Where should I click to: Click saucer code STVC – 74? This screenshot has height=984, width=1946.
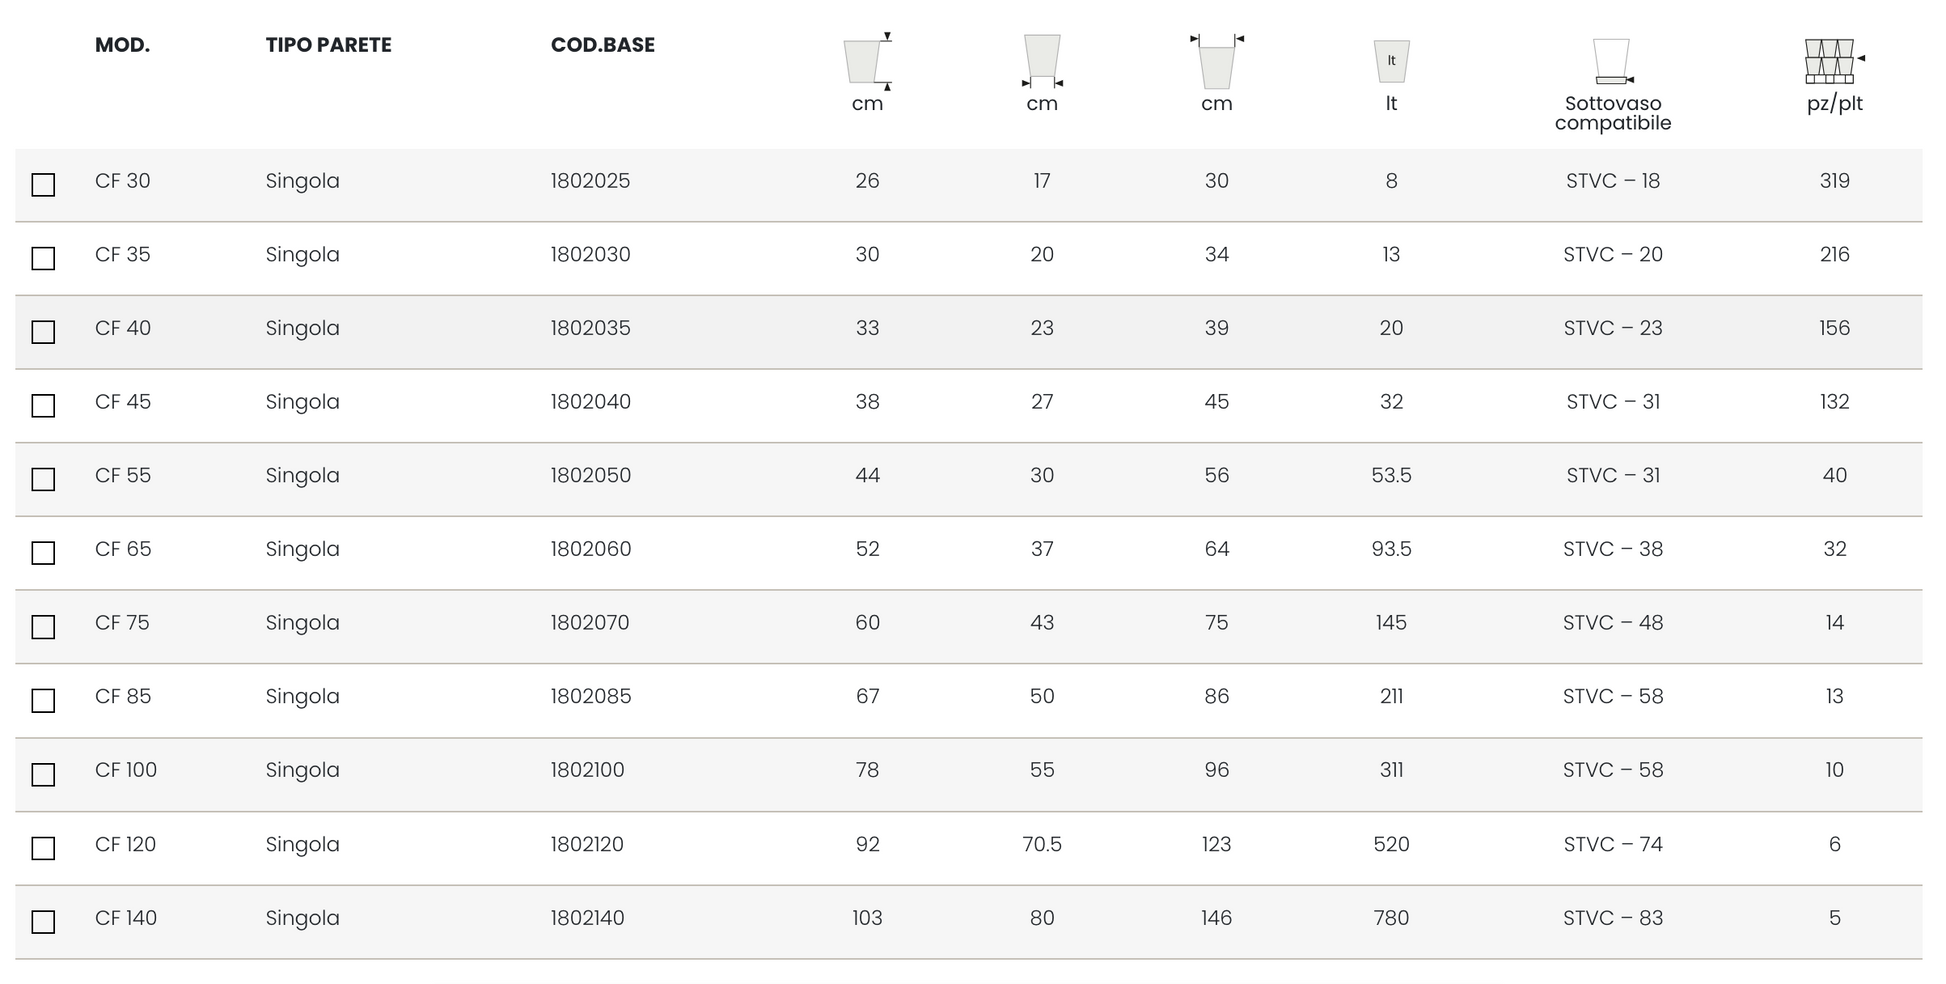point(1612,845)
